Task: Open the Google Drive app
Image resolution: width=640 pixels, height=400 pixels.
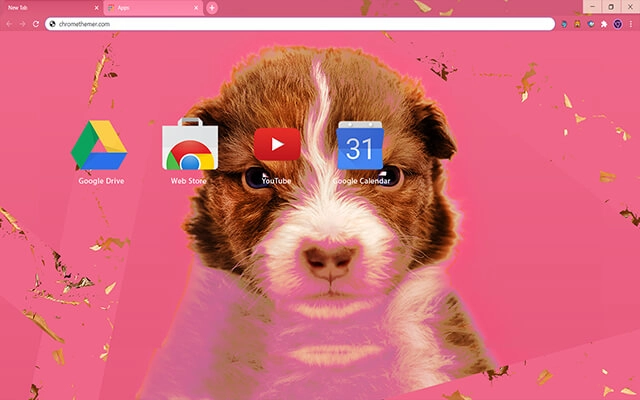Action: 99,144
